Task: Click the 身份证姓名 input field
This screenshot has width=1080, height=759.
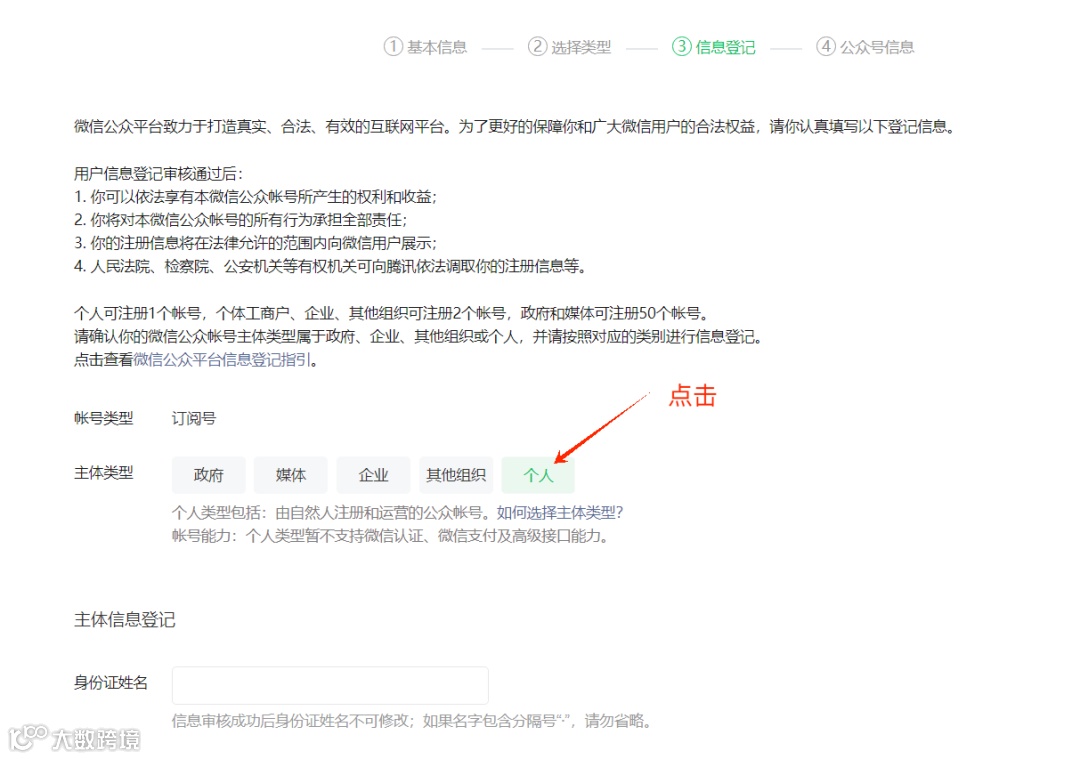Action: 330,685
